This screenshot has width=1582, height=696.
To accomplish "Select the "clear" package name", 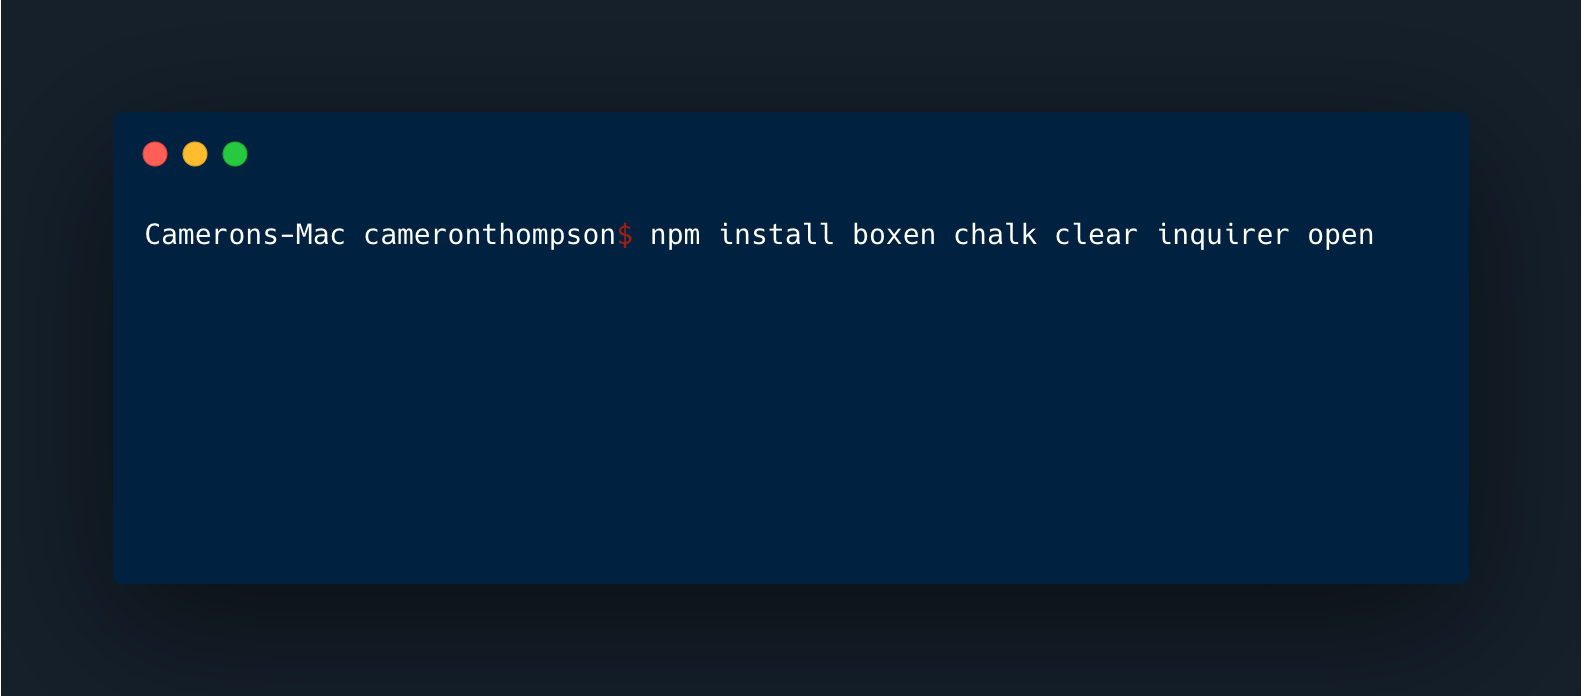I will click(x=1096, y=234).
